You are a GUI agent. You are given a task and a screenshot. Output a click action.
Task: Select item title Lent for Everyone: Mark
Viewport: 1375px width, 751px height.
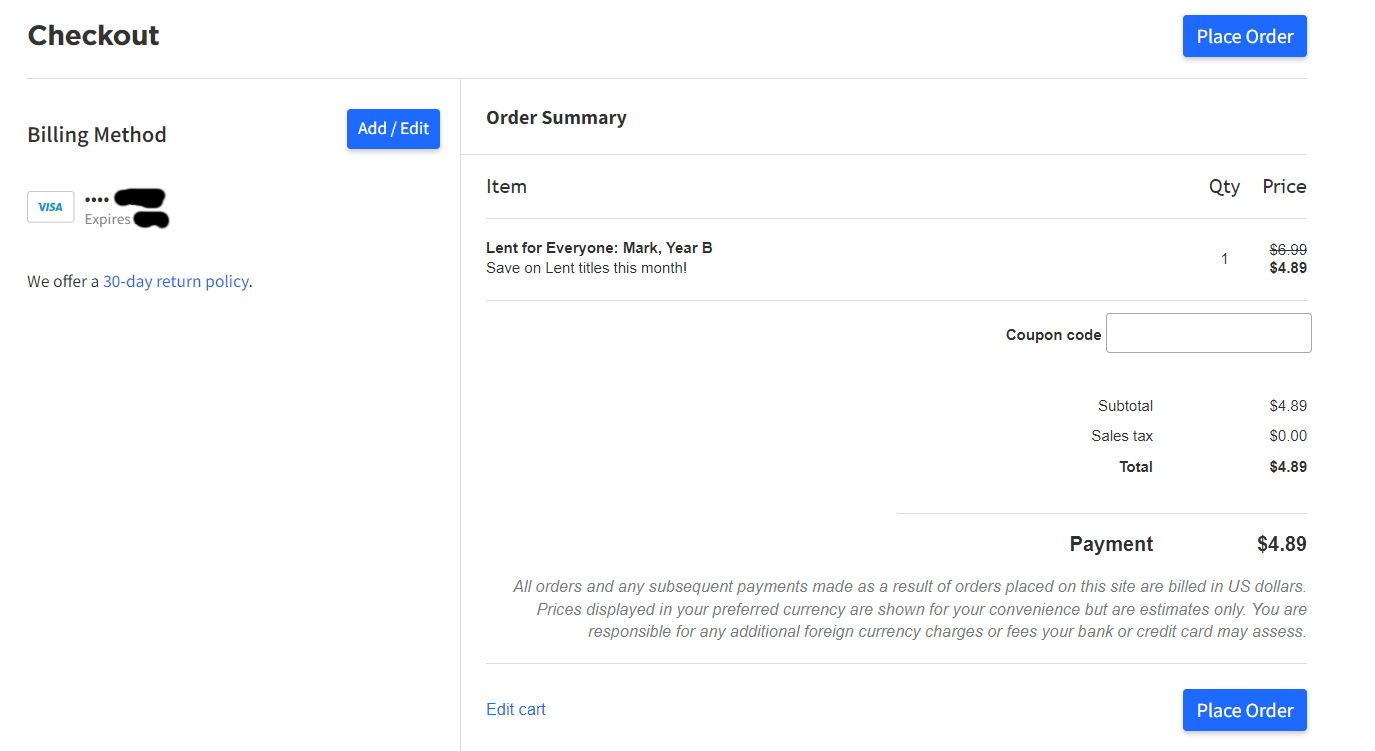[598, 248]
